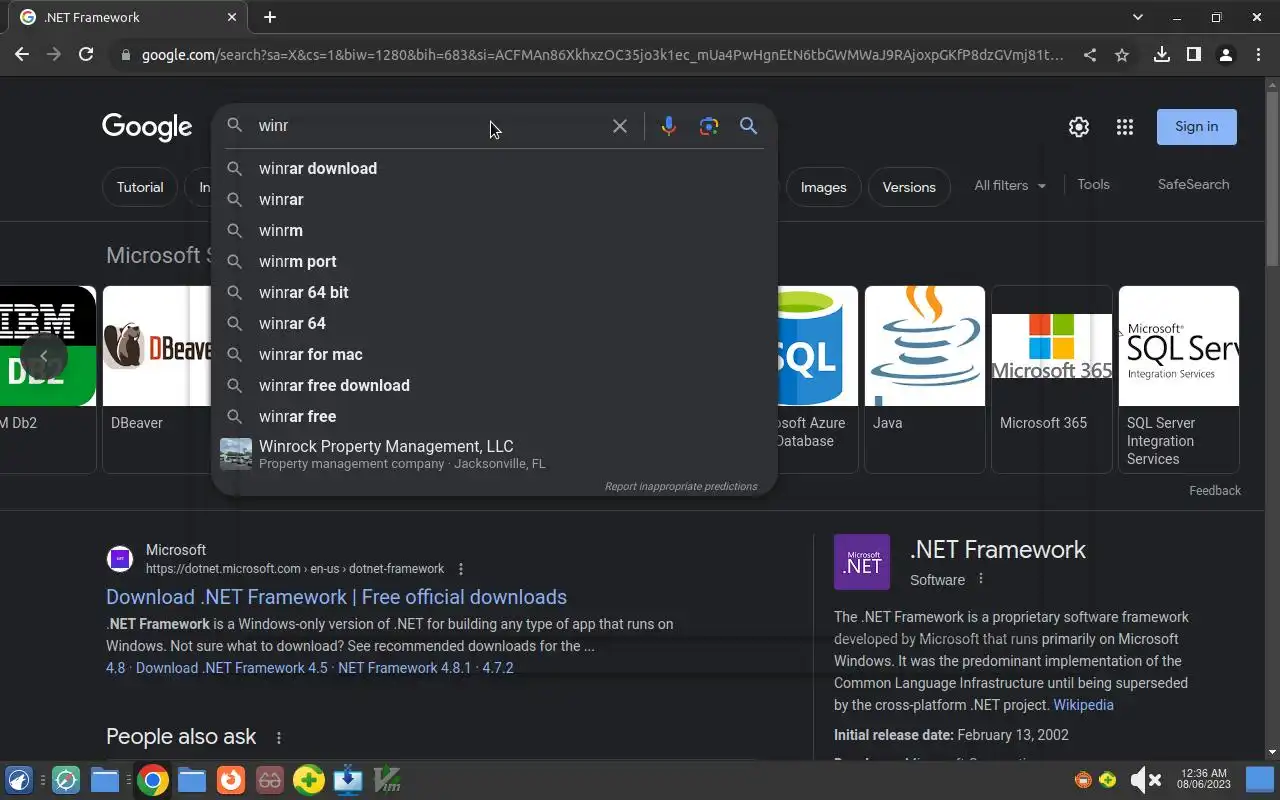Viewport: 1280px width, 800px height.
Task: Follow the Wikipedia link
Action: (1083, 705)
